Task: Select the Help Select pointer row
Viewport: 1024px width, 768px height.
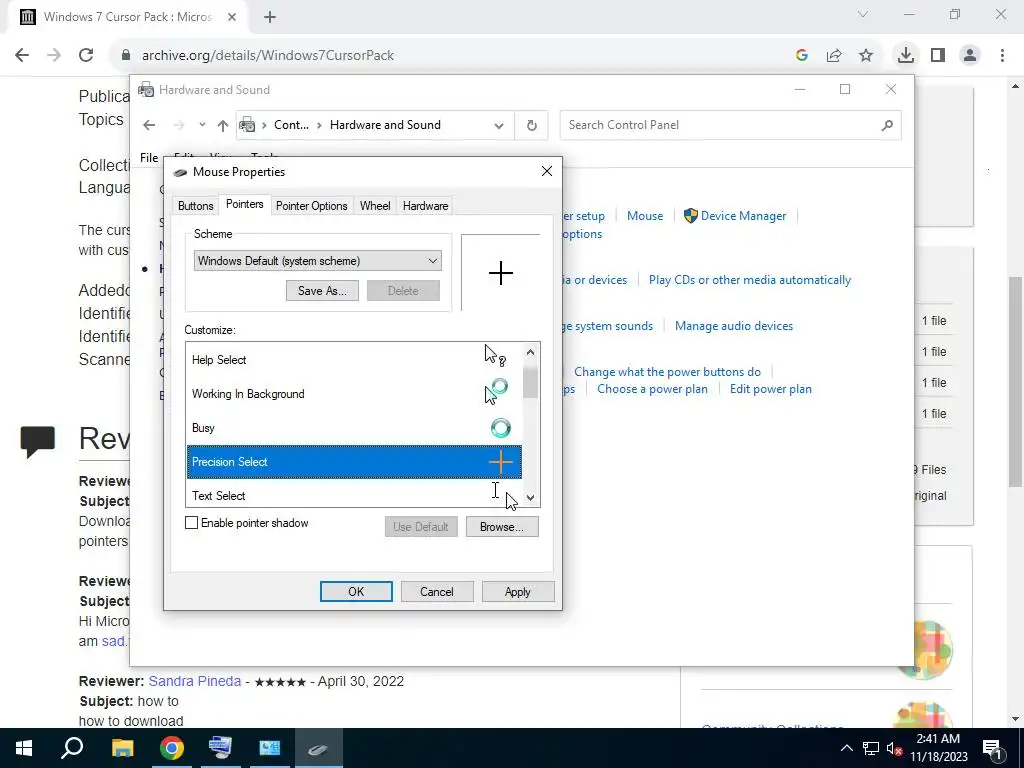Action: click(354, 360)
